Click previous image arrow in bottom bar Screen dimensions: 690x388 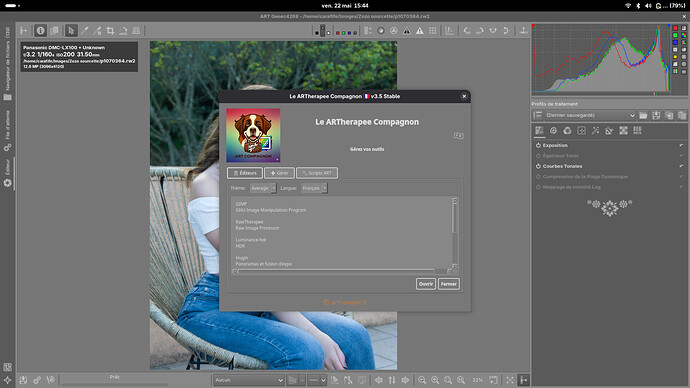tap(378, 380)
